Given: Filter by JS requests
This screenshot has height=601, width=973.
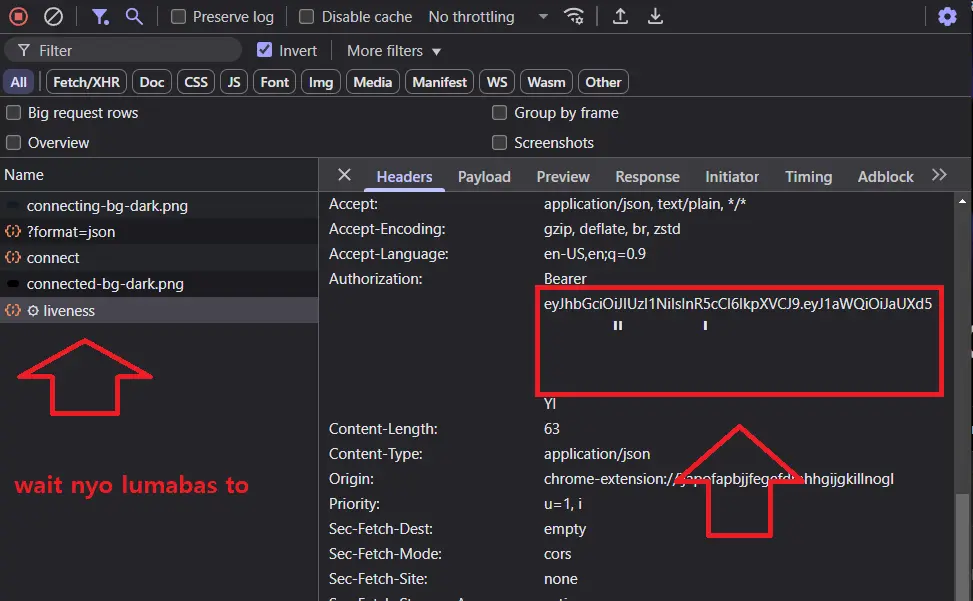Looking at the screenshot, I should [234, 82].
